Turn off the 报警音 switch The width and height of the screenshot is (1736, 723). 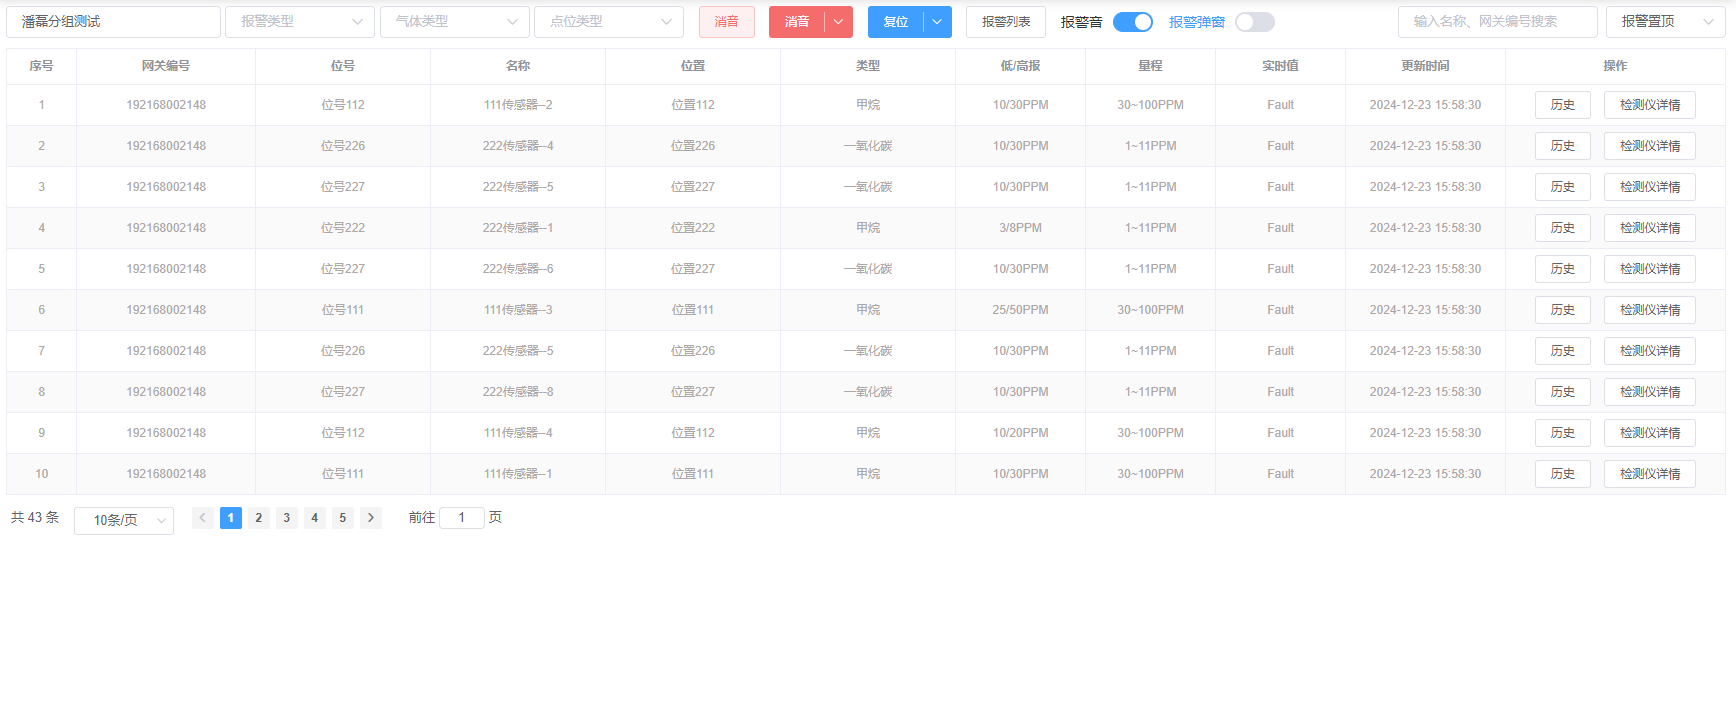(x=1132, y=22)
